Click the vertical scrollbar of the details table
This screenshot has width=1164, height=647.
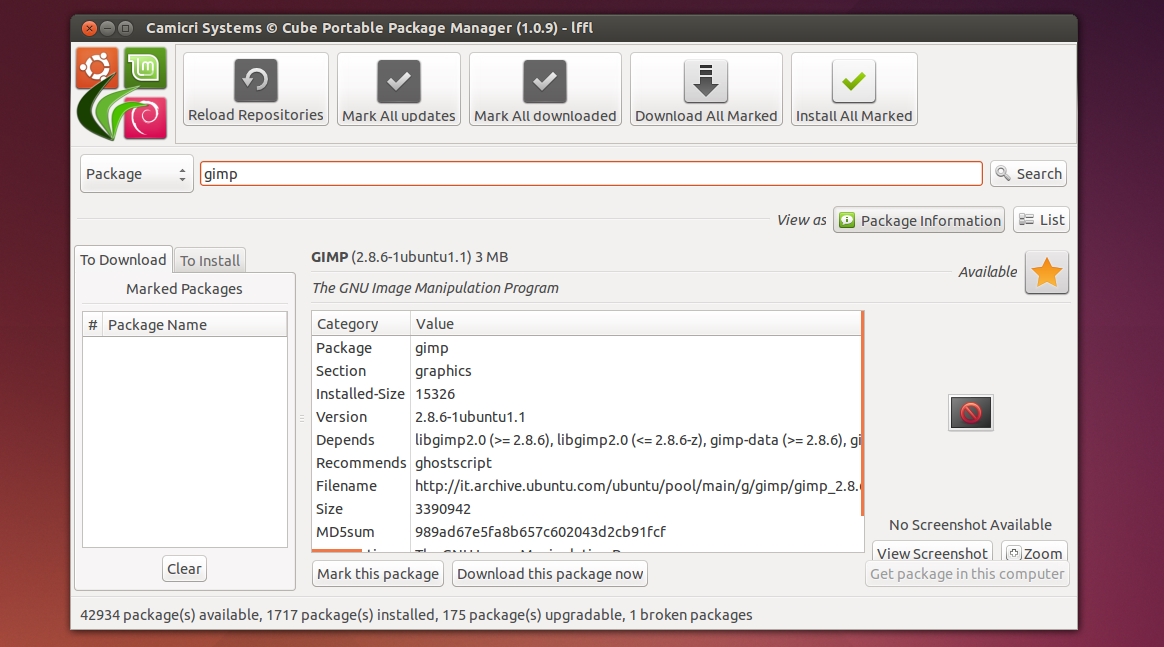[863, 414]
